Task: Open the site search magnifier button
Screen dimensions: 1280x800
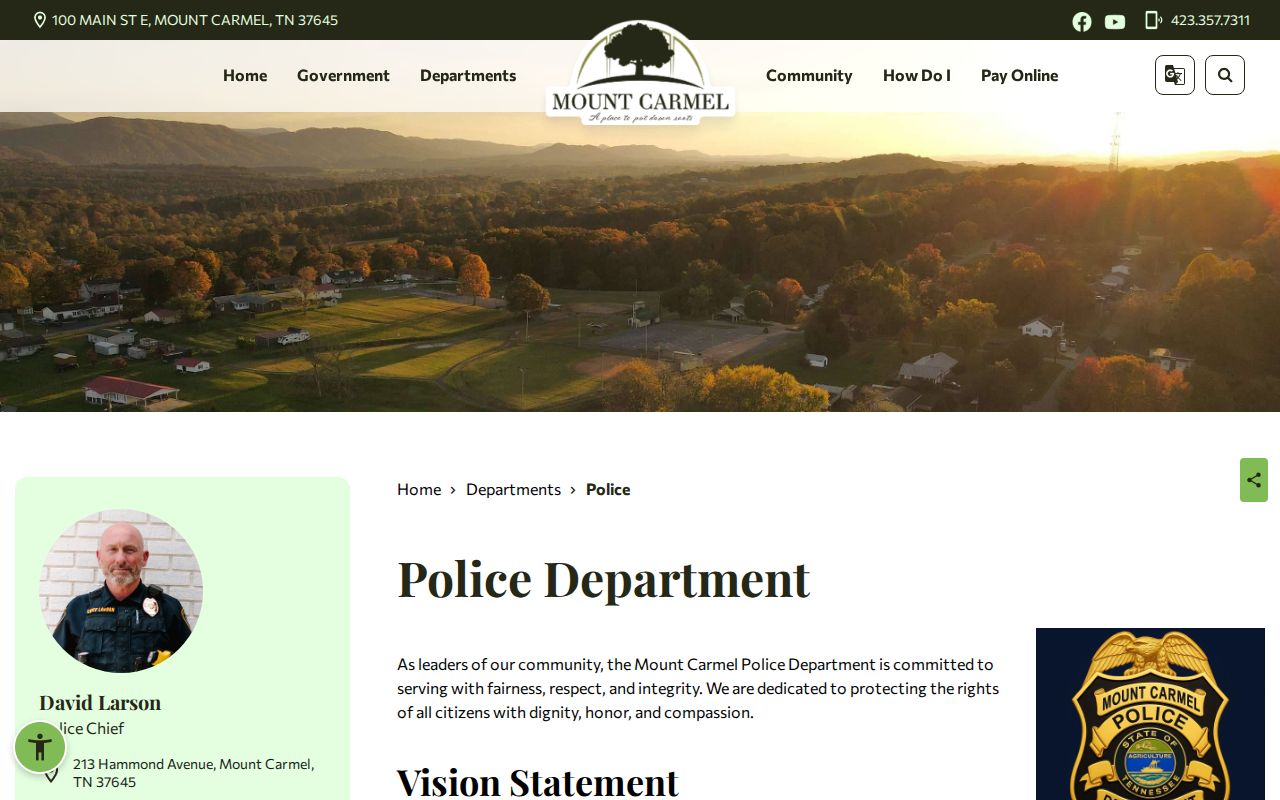Action: click(x=1225, y=75)
